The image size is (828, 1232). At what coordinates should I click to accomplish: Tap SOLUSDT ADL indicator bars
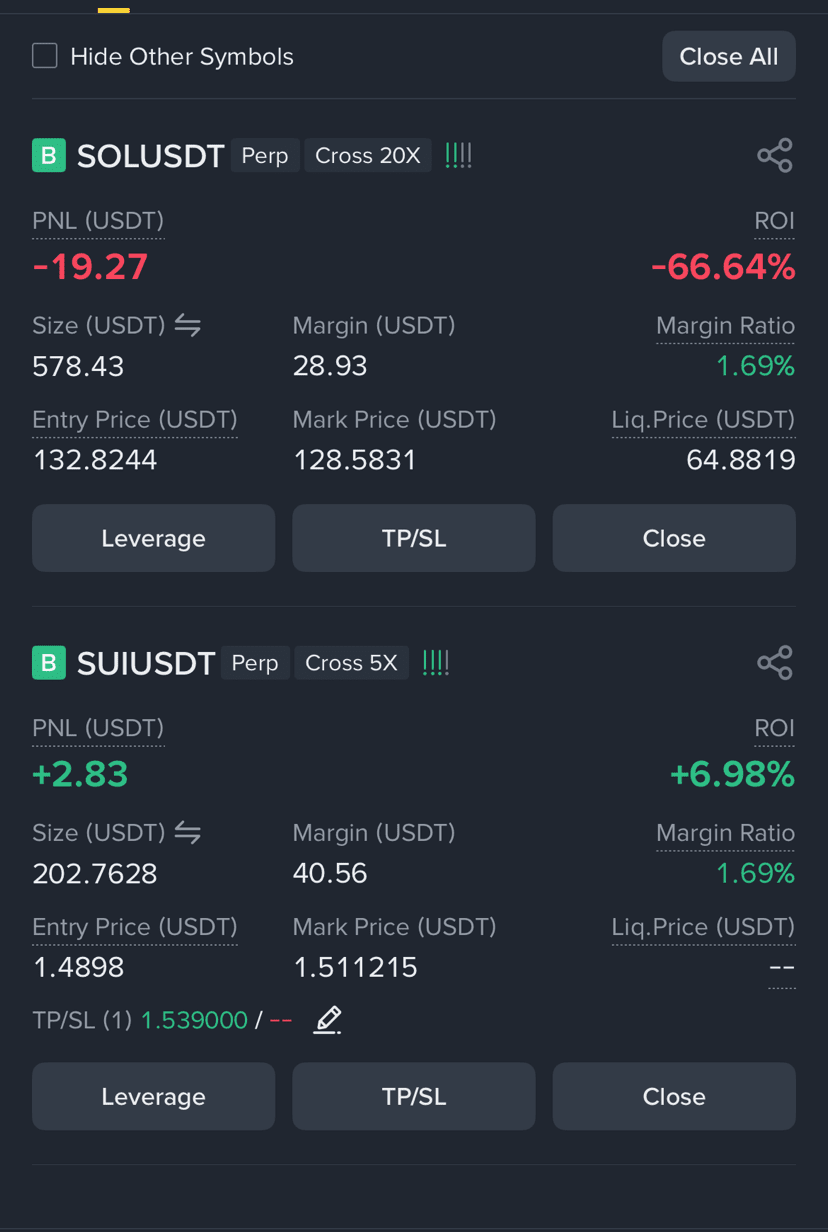point(458,155)
